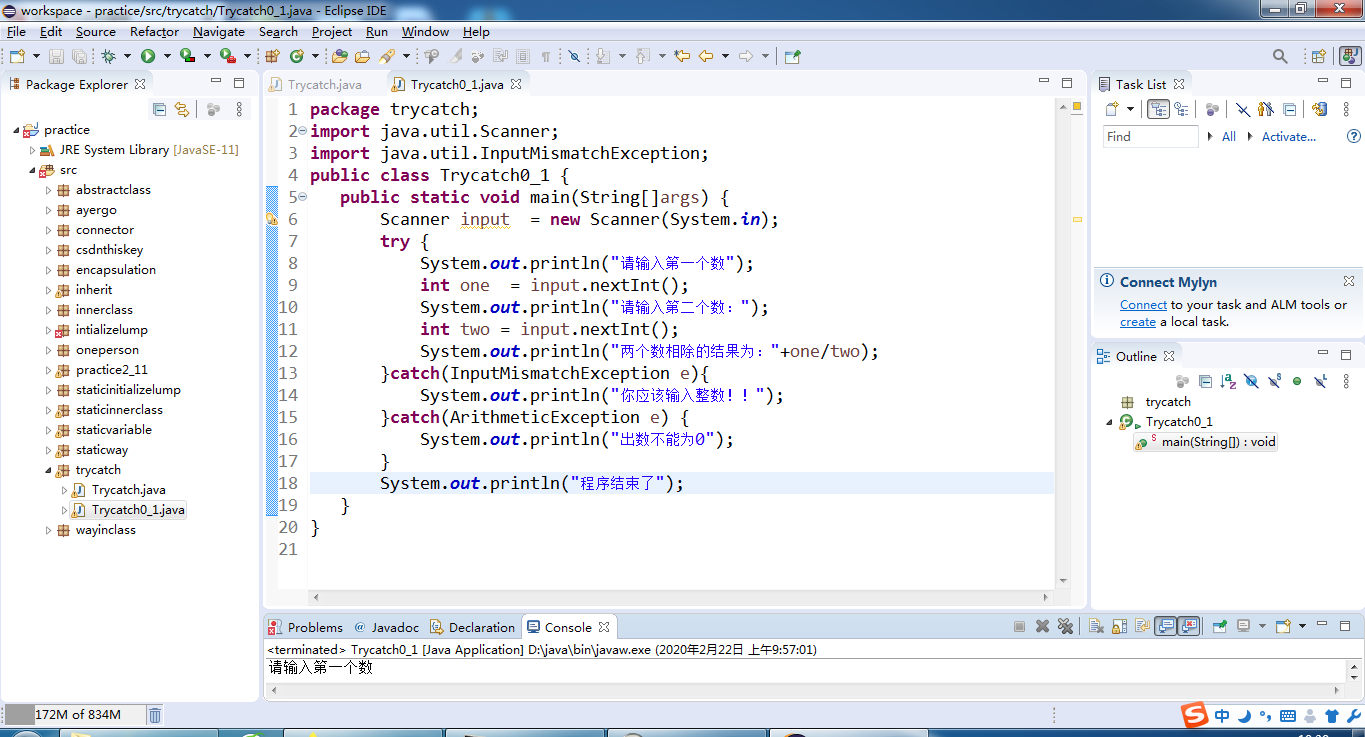This screenshot has height=737, width=1365.
Task: Click the Quick Access search magnifier
Action: [1280, 56]
